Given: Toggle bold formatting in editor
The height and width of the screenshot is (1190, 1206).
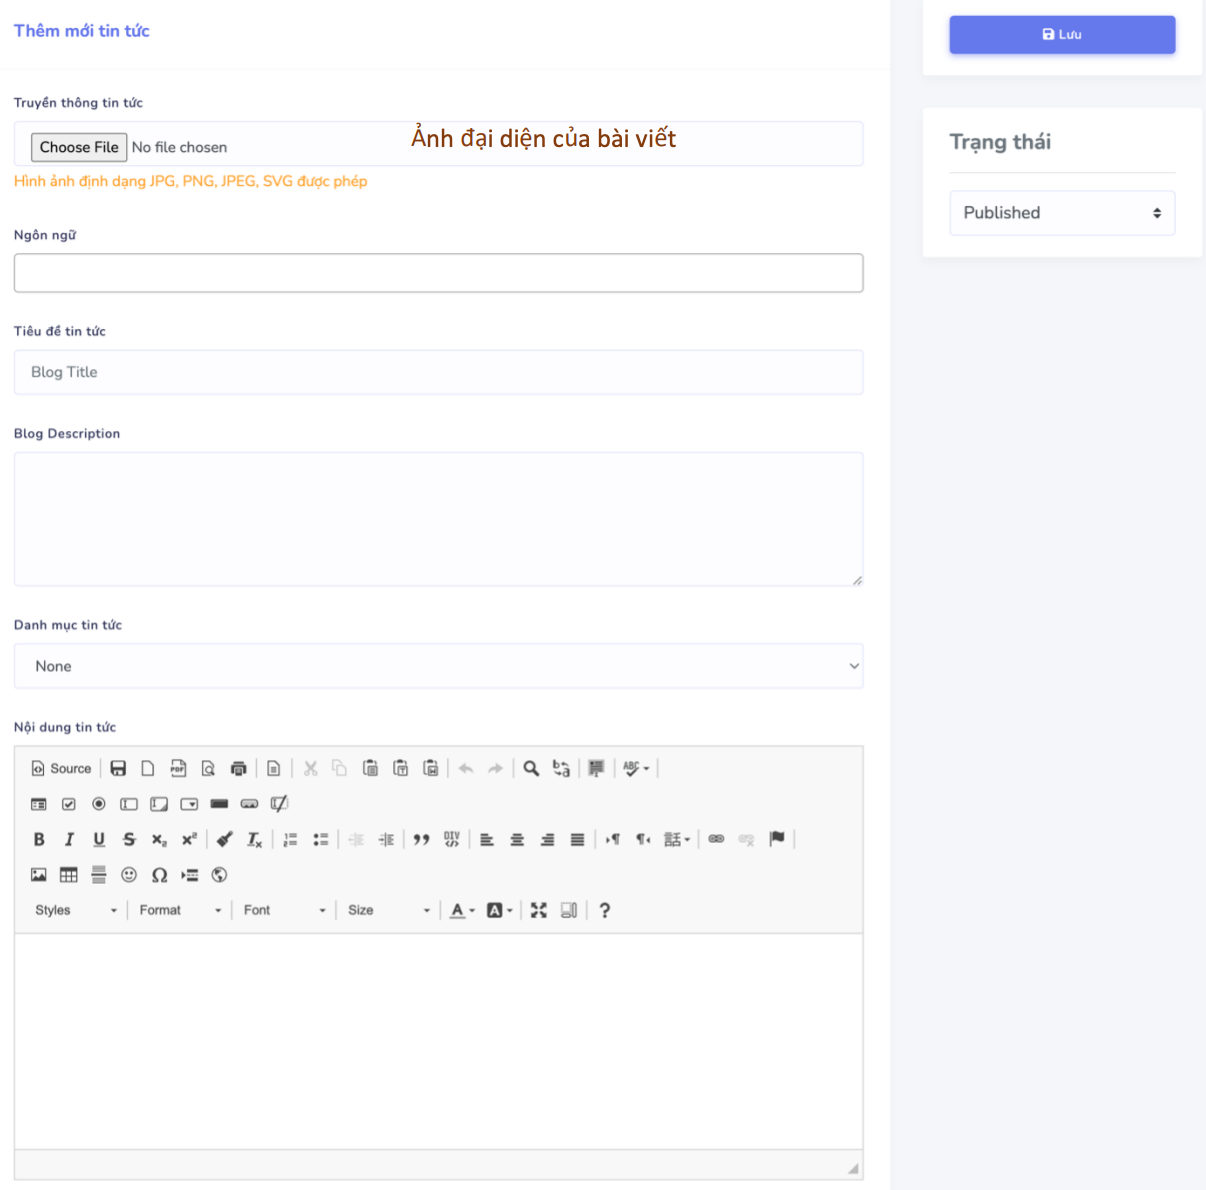Looking at the screenshot, I should 39,839.
